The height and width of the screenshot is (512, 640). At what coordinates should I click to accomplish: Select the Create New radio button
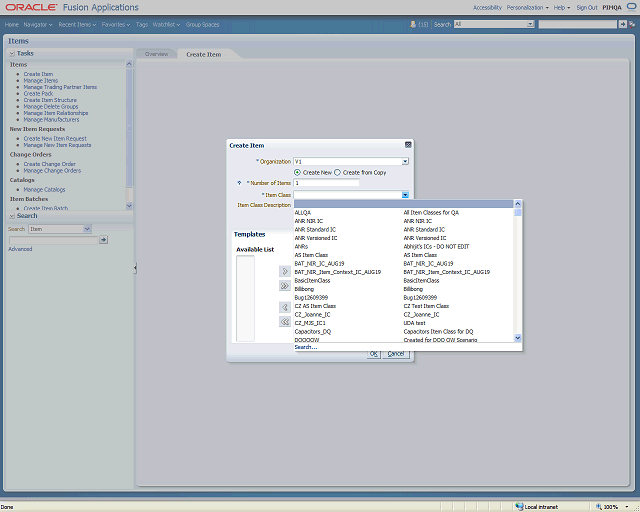297,173
